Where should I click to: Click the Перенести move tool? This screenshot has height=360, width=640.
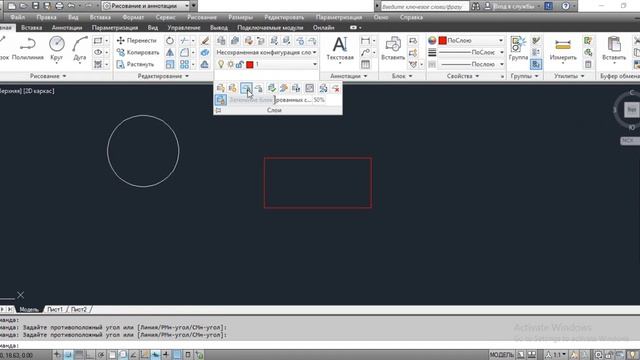pyautogui.click(x=136, y=40)
